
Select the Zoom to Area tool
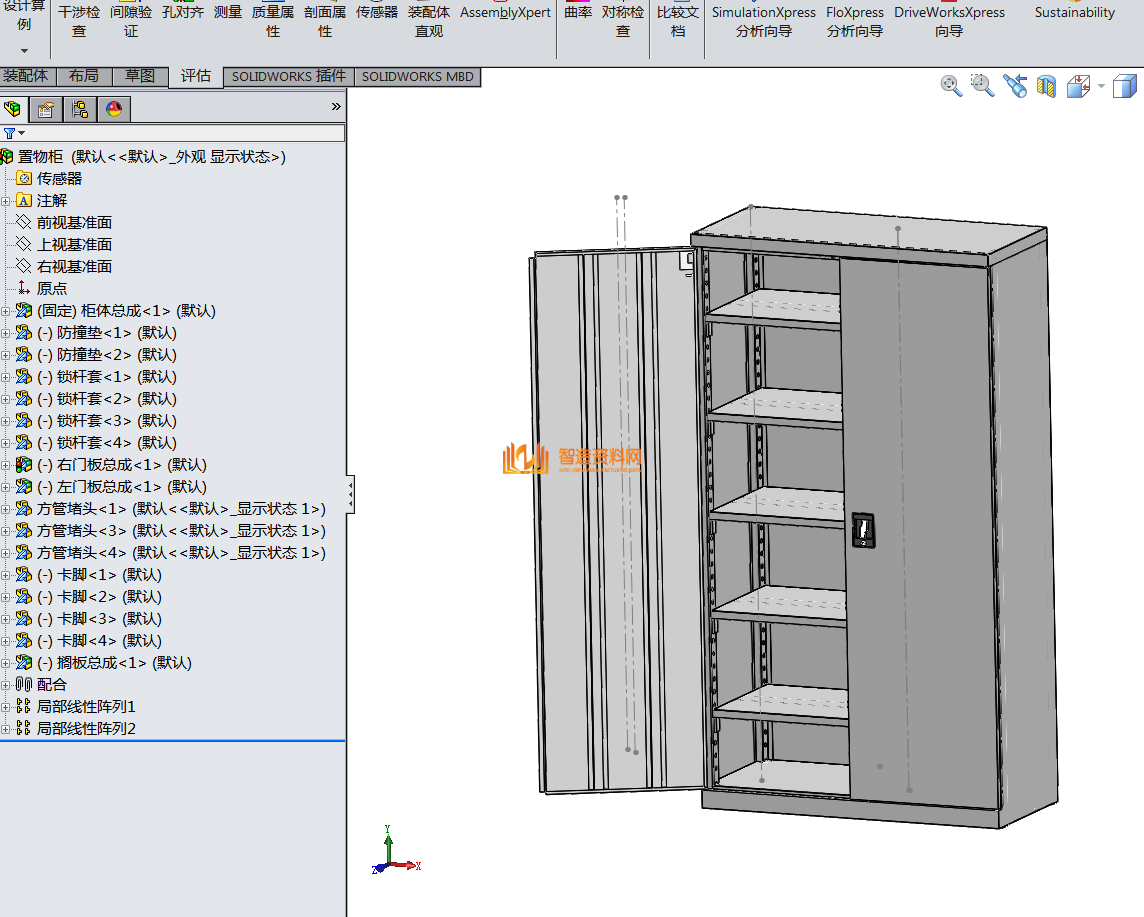983,86
